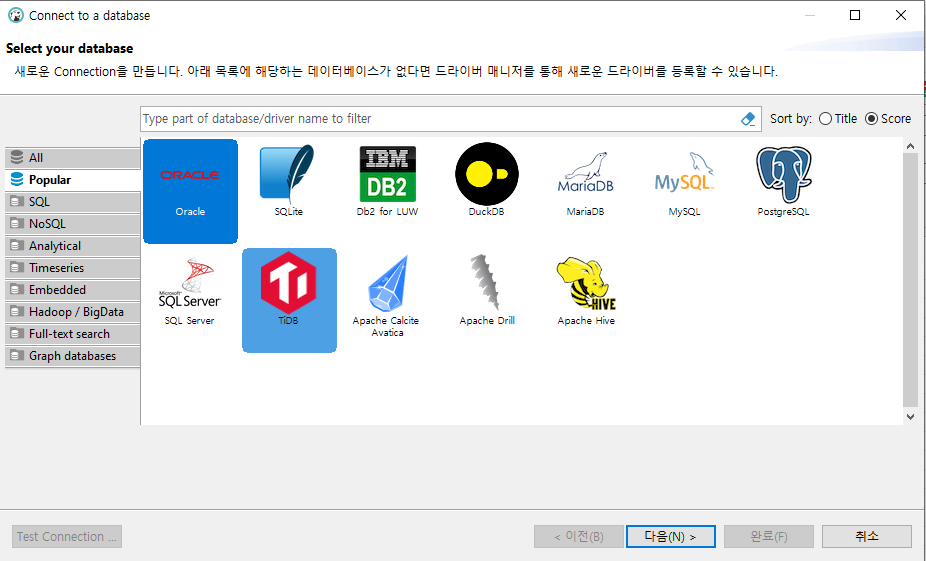
Task: Sort database list by Score
Action: (x=888, y=119)
